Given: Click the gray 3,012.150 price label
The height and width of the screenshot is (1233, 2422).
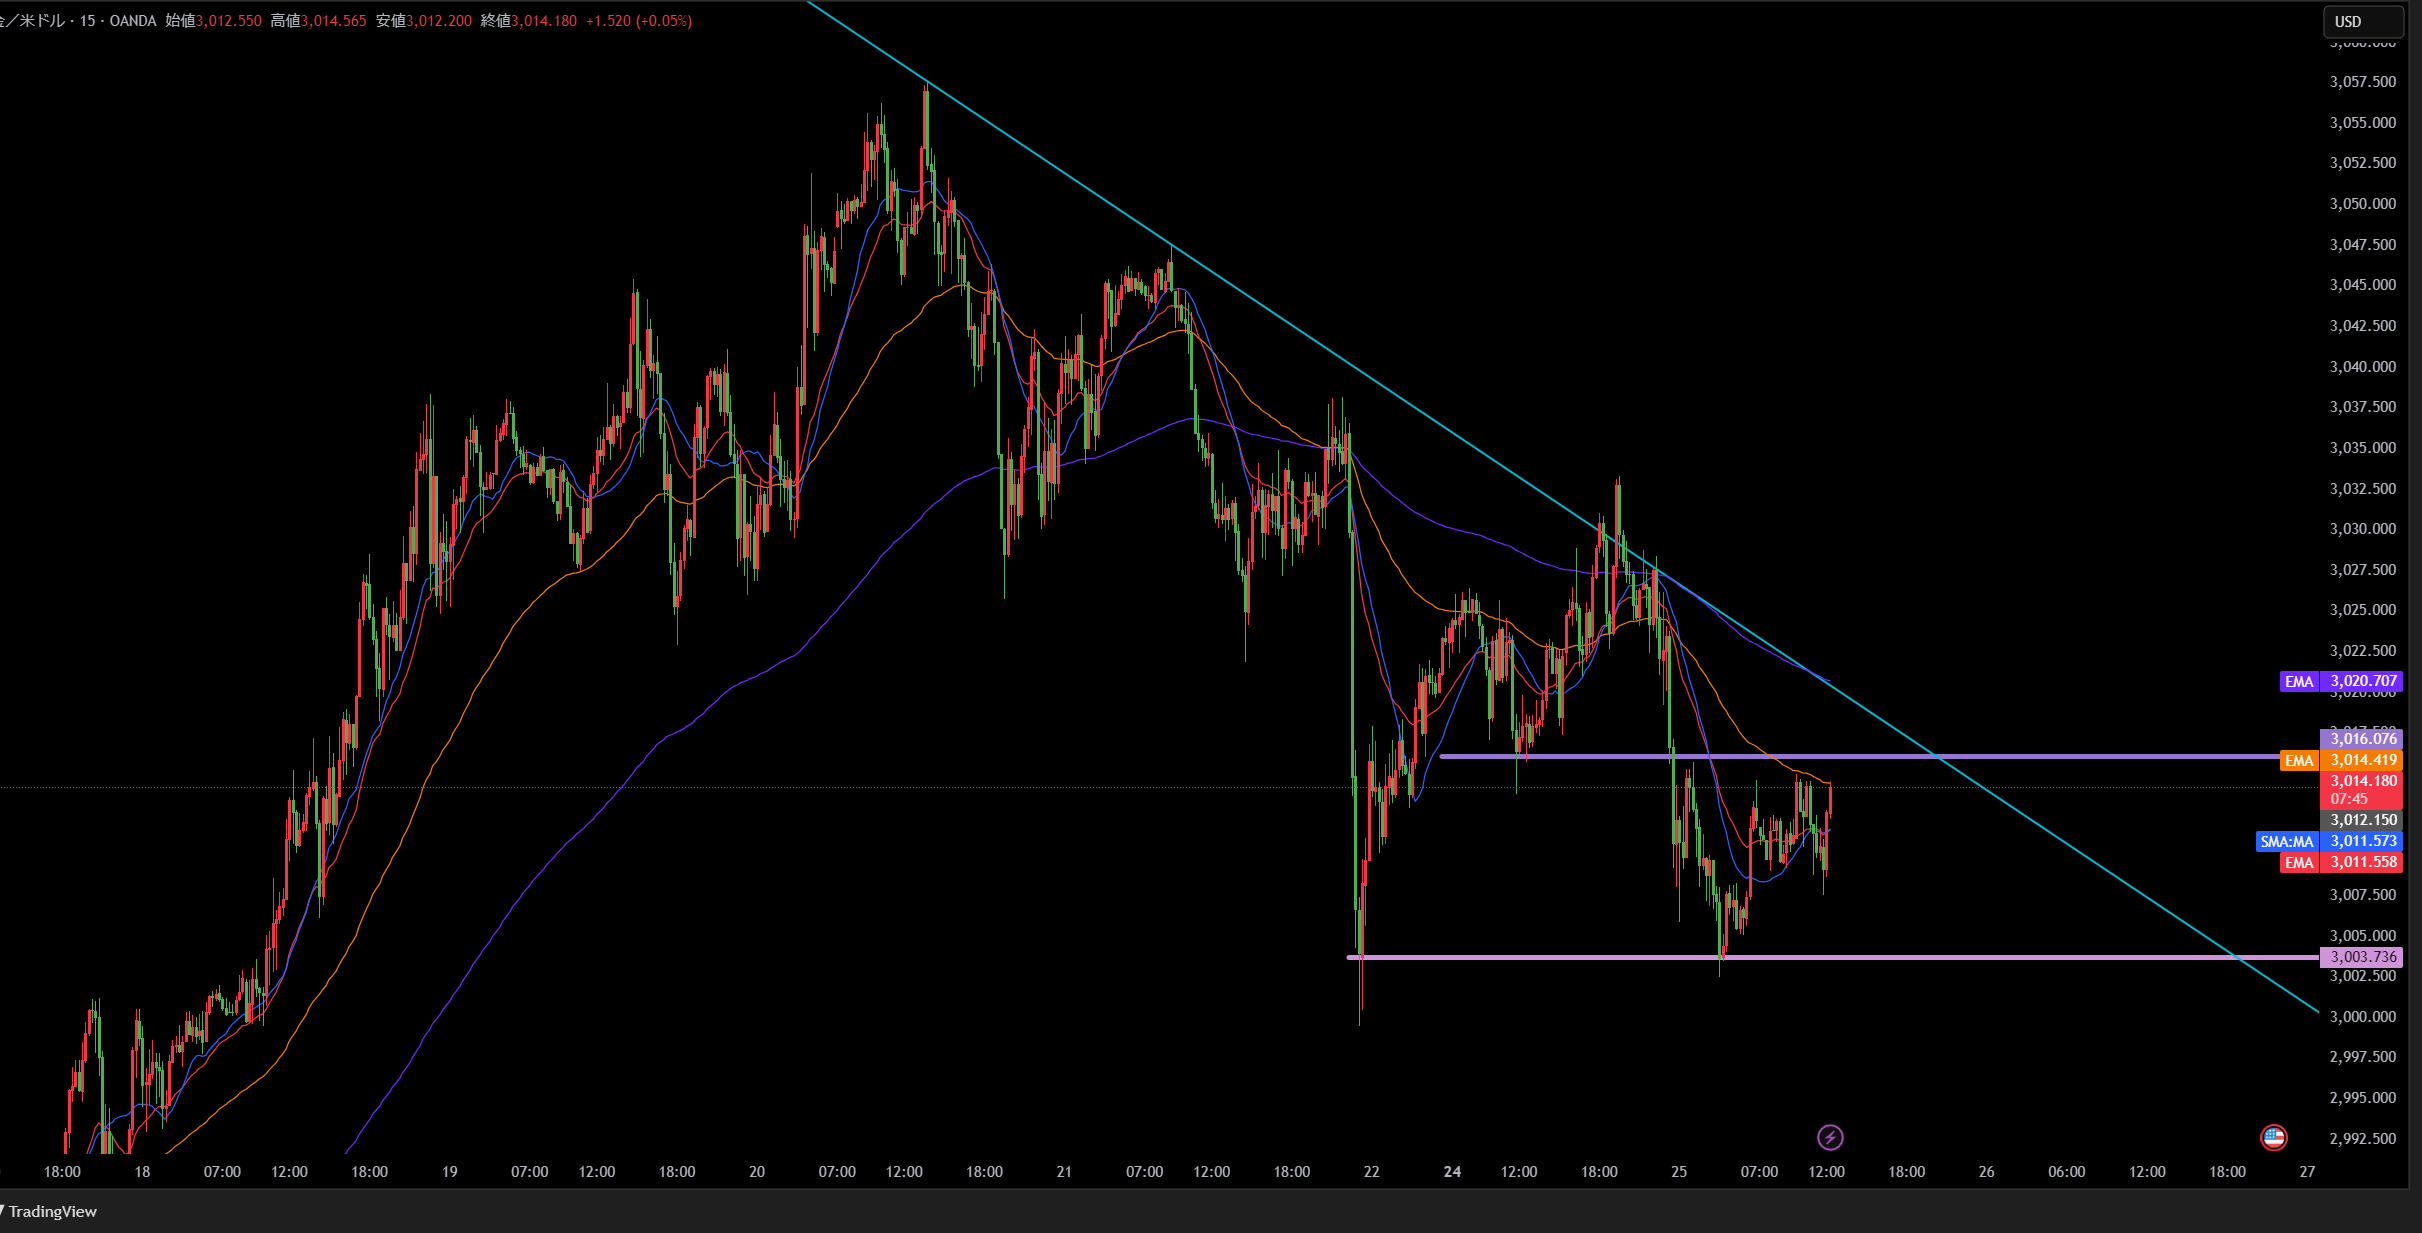Looking at the screenshot, I should [2363, 820].
